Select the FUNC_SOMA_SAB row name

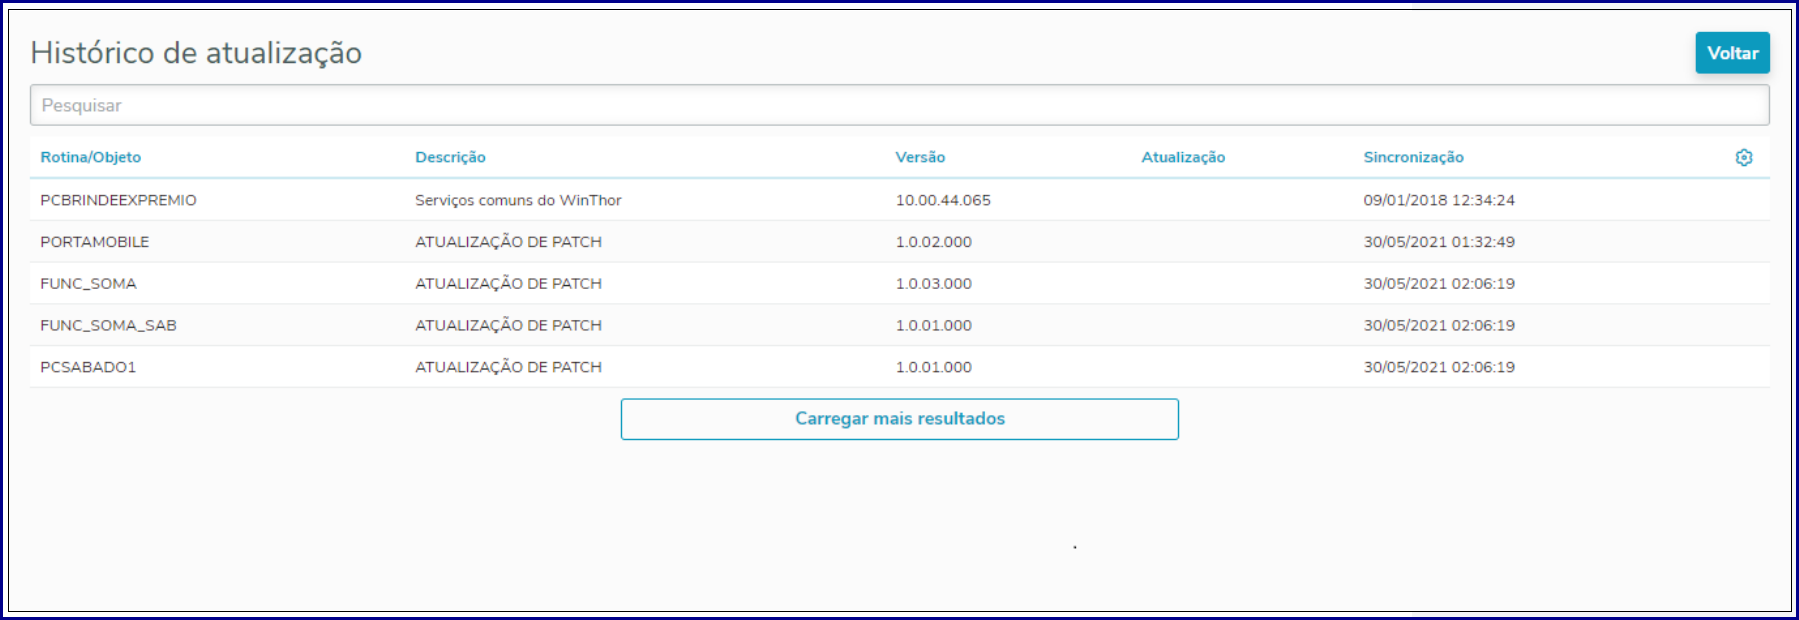pos(108,326)
